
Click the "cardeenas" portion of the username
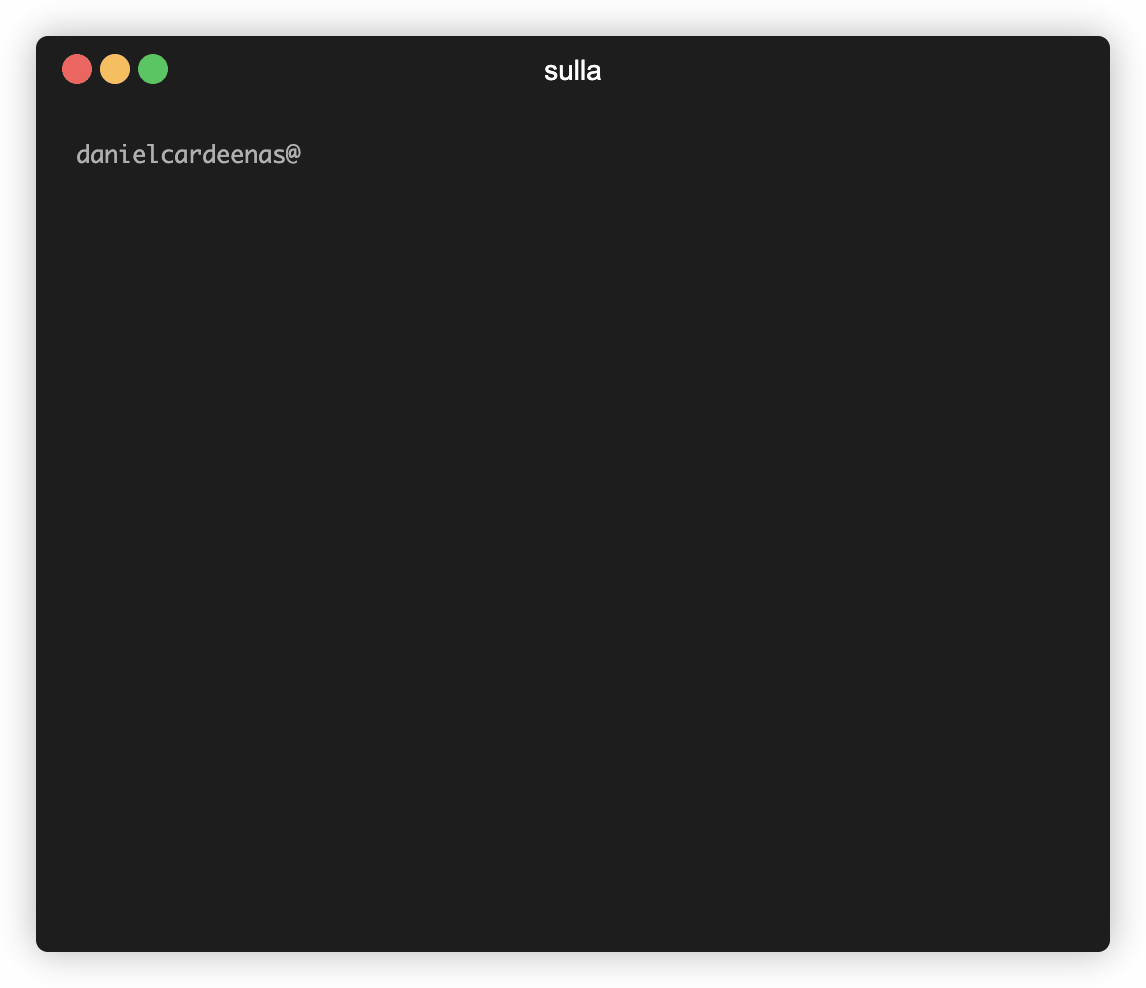click(x=223, y=154)
